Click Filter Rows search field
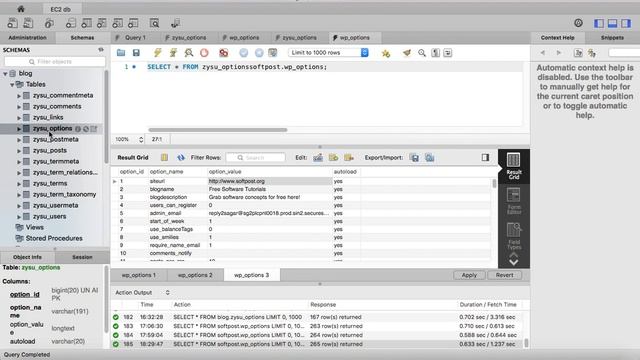640x360 pixels. tap(256, 158)
